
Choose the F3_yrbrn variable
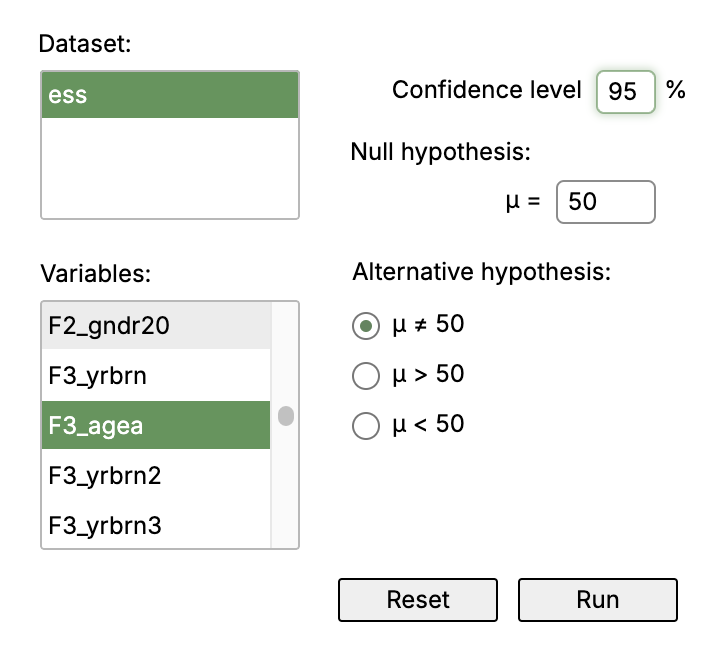(x=156, y=375)
